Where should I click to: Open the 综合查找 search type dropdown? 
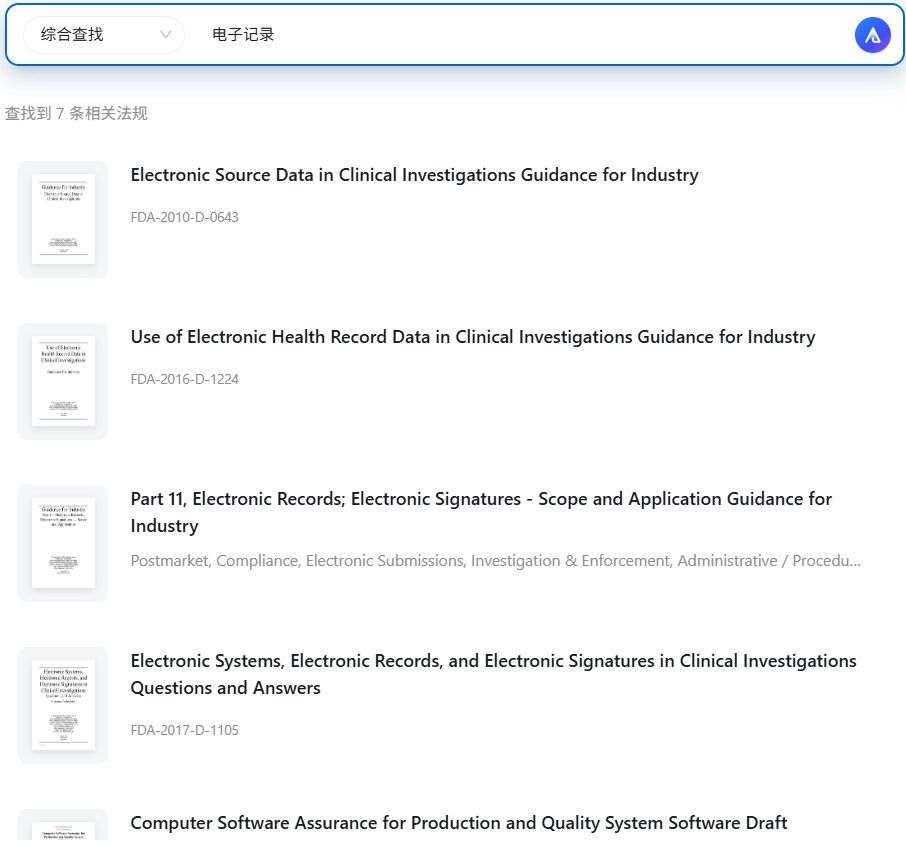coord(104,35)
